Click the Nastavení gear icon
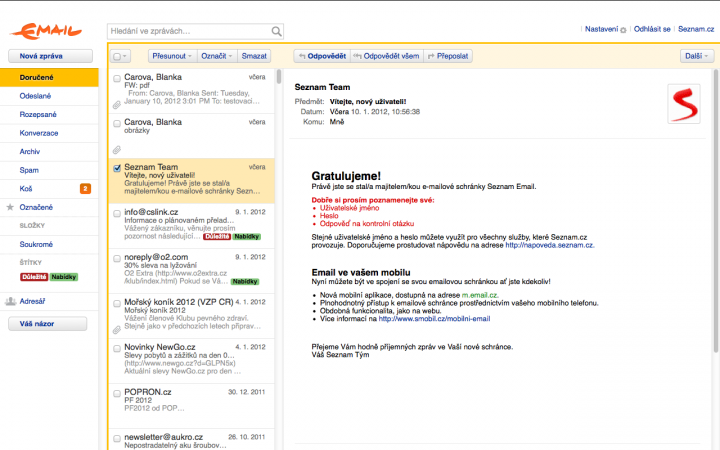Image resolution: width=720 pixels, height=450 pixels. coord(623,30)
